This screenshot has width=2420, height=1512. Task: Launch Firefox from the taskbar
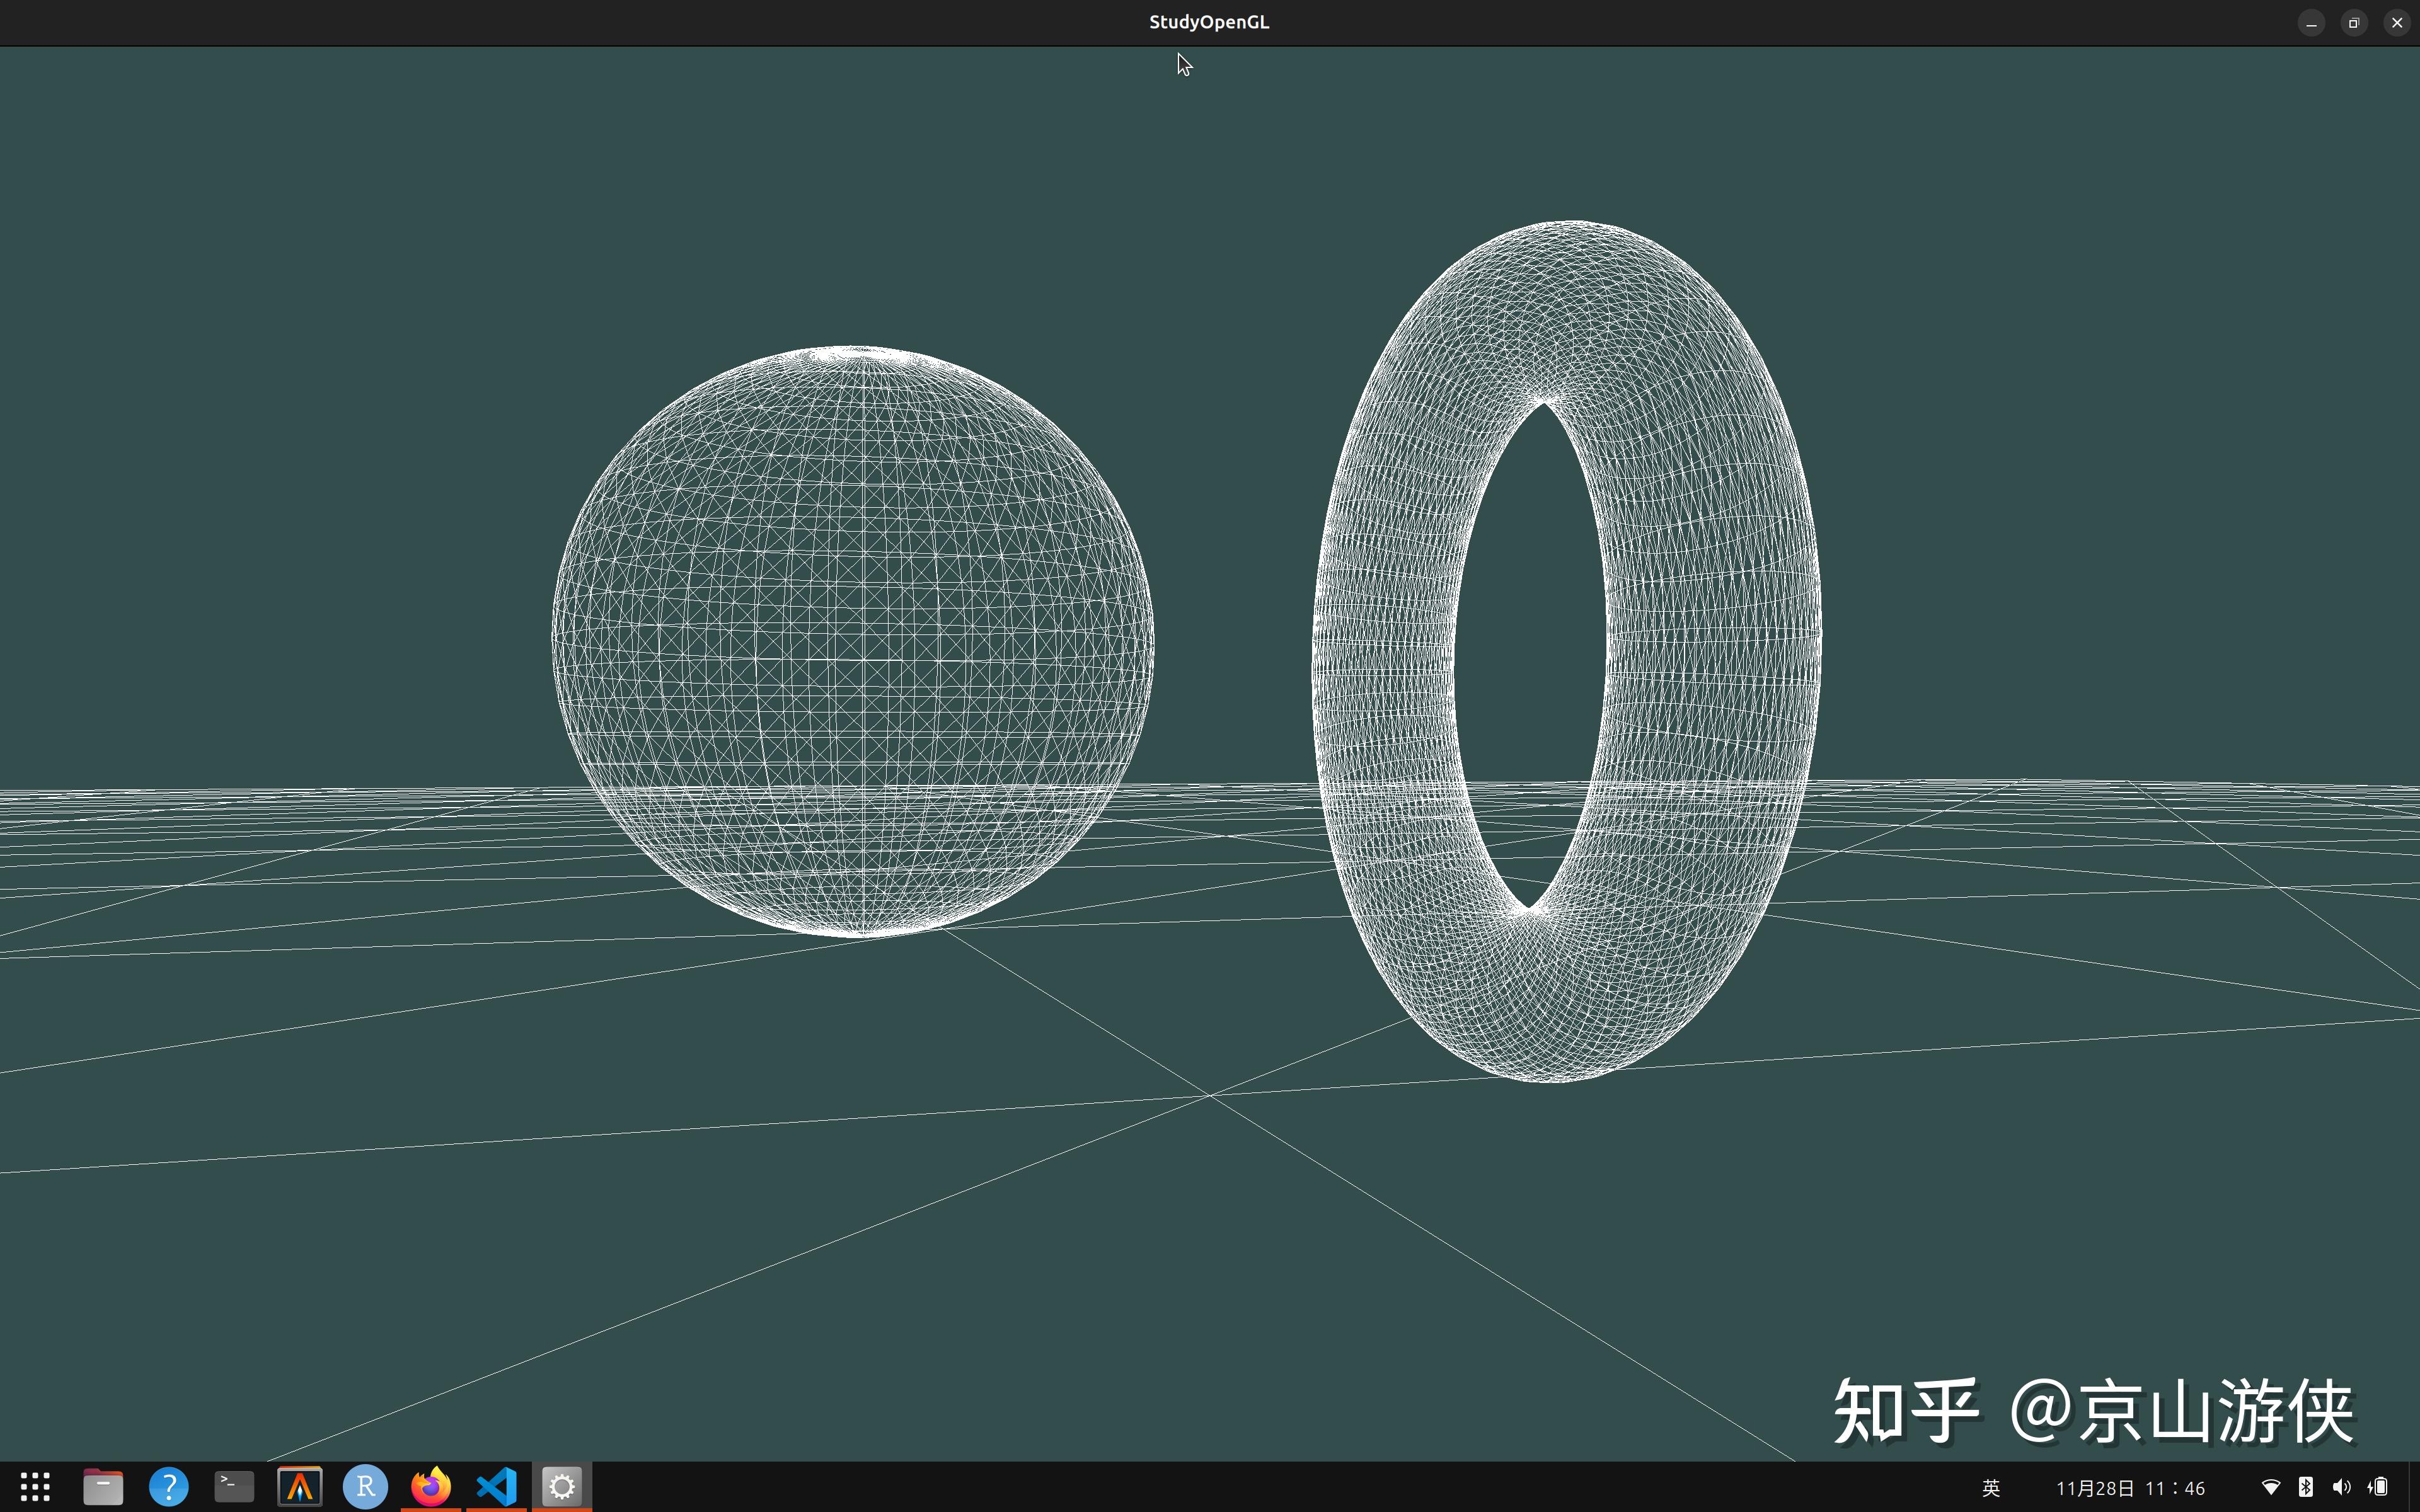coord(430,1487)
